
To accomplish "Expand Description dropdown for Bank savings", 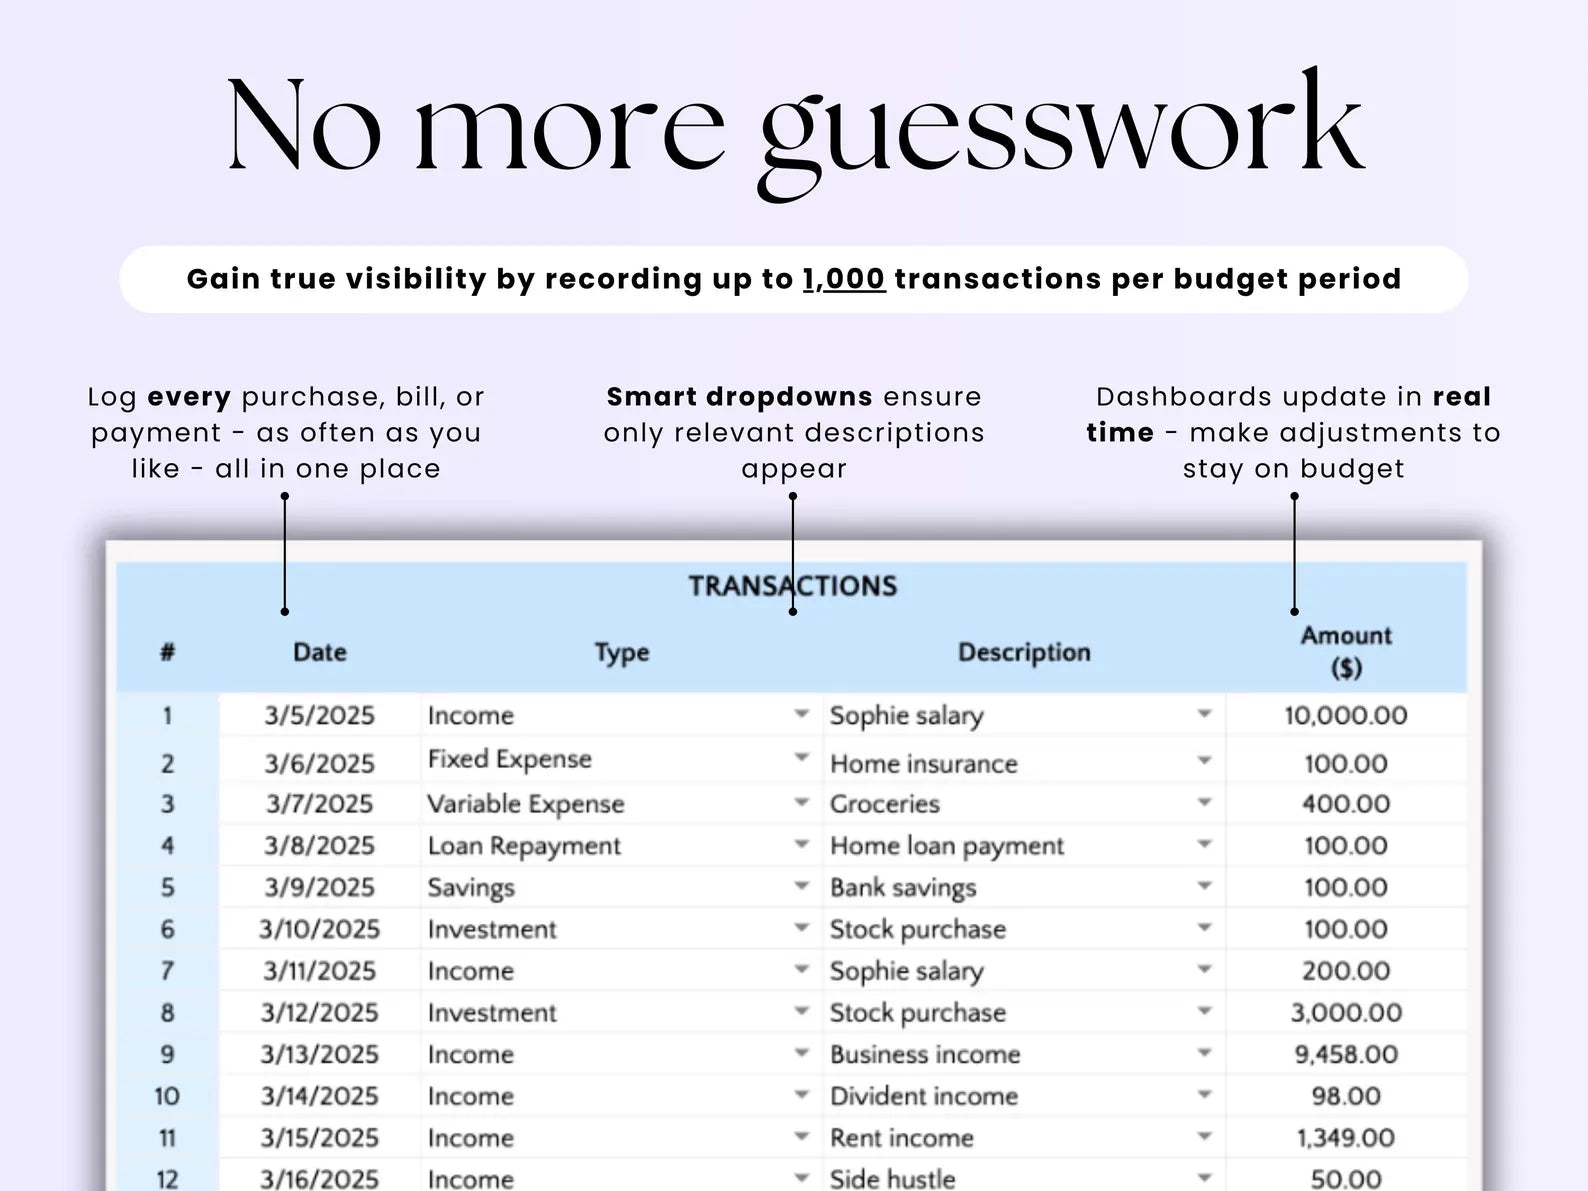I will [1204, 886].
